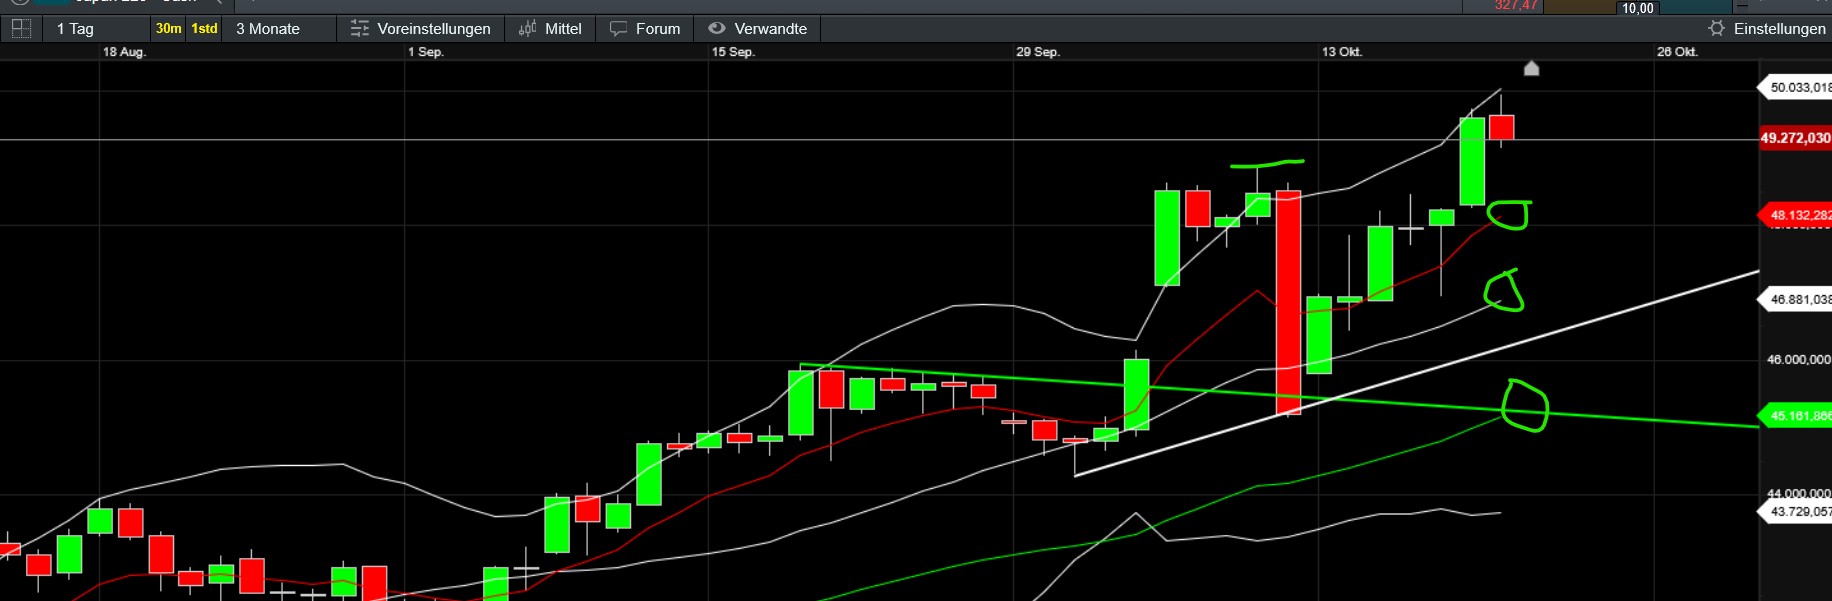Click the Voreinstellungen sliders icon

(359, 29)
